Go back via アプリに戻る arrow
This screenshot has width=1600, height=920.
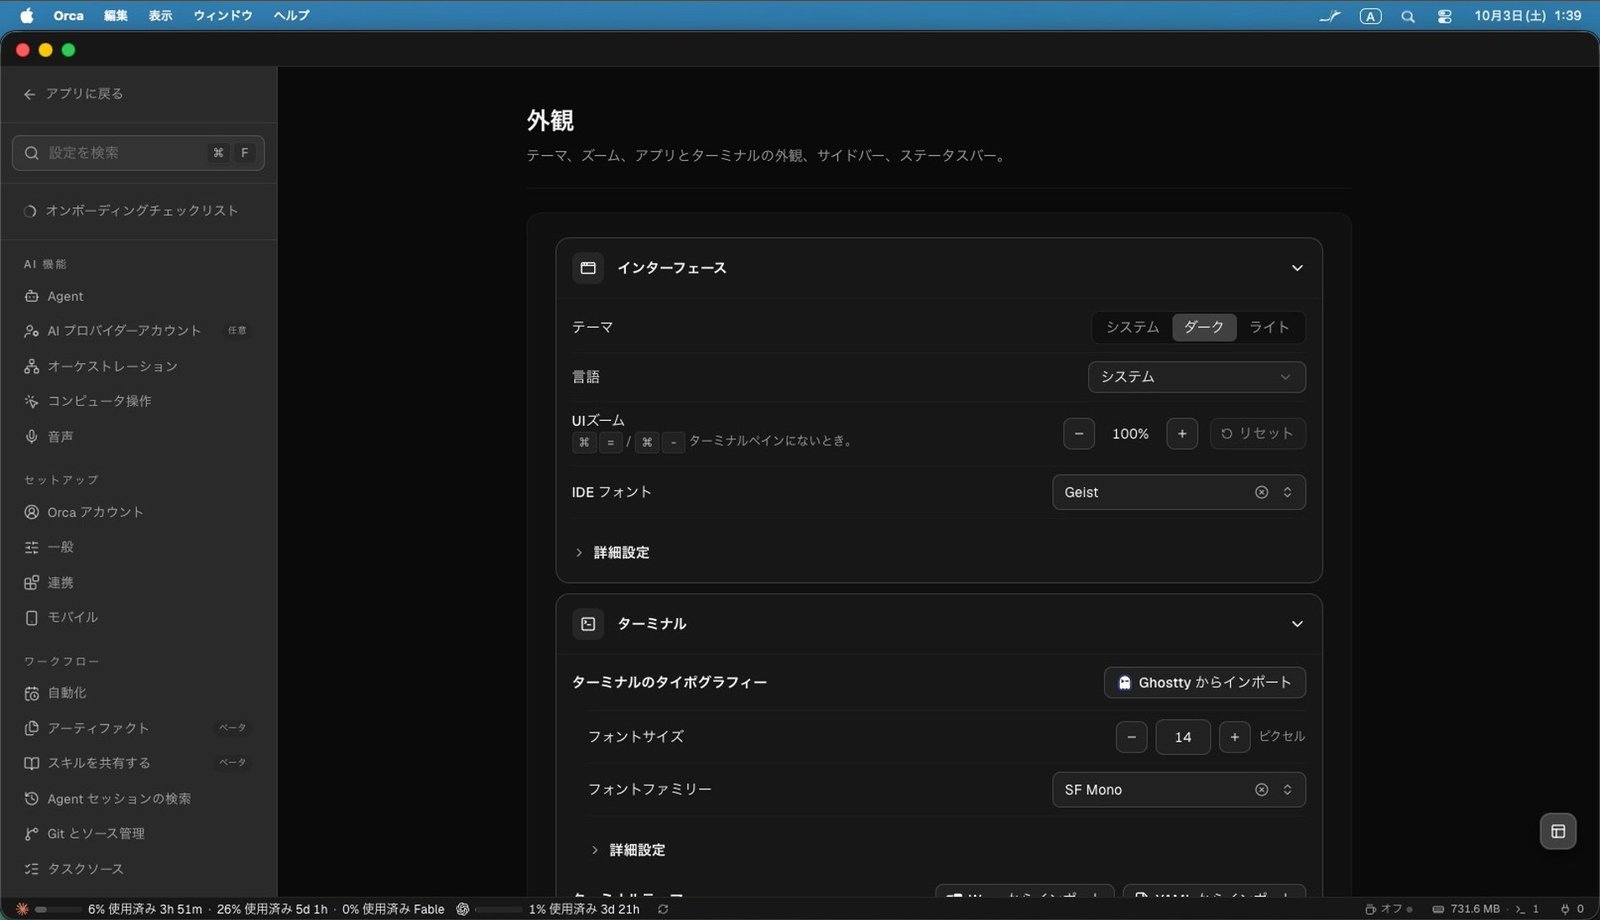click(x=30, y=94)
